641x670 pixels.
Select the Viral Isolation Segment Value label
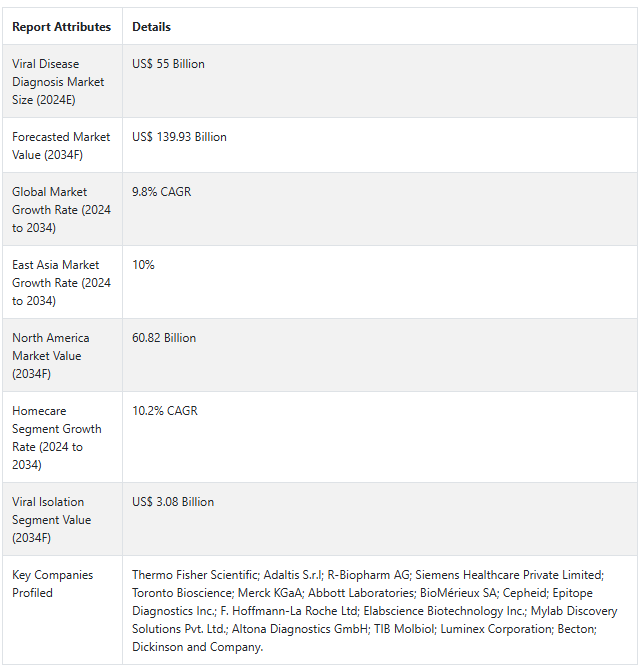pyautogui.click(x=52, y=520)
